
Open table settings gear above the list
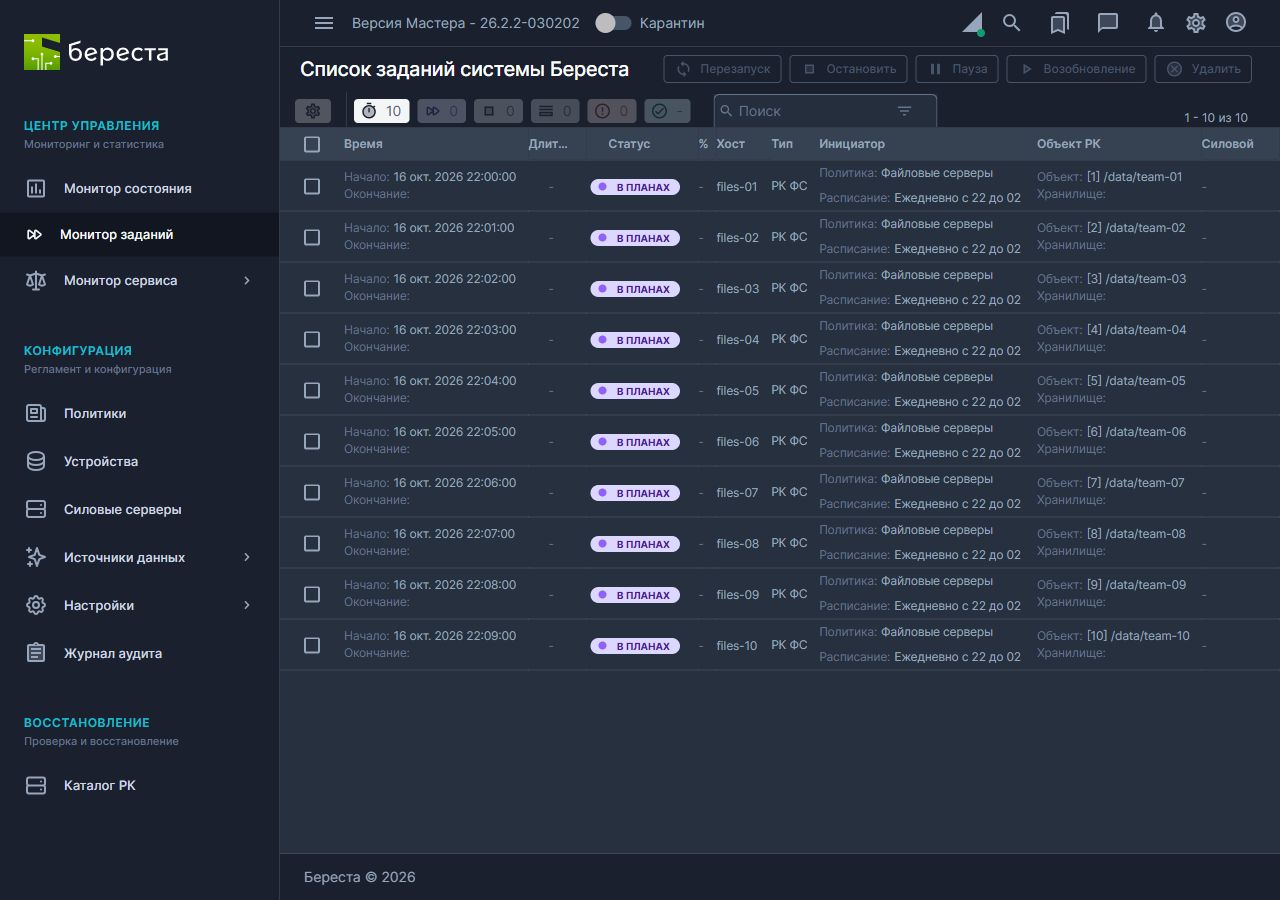[x=313, y=111]
